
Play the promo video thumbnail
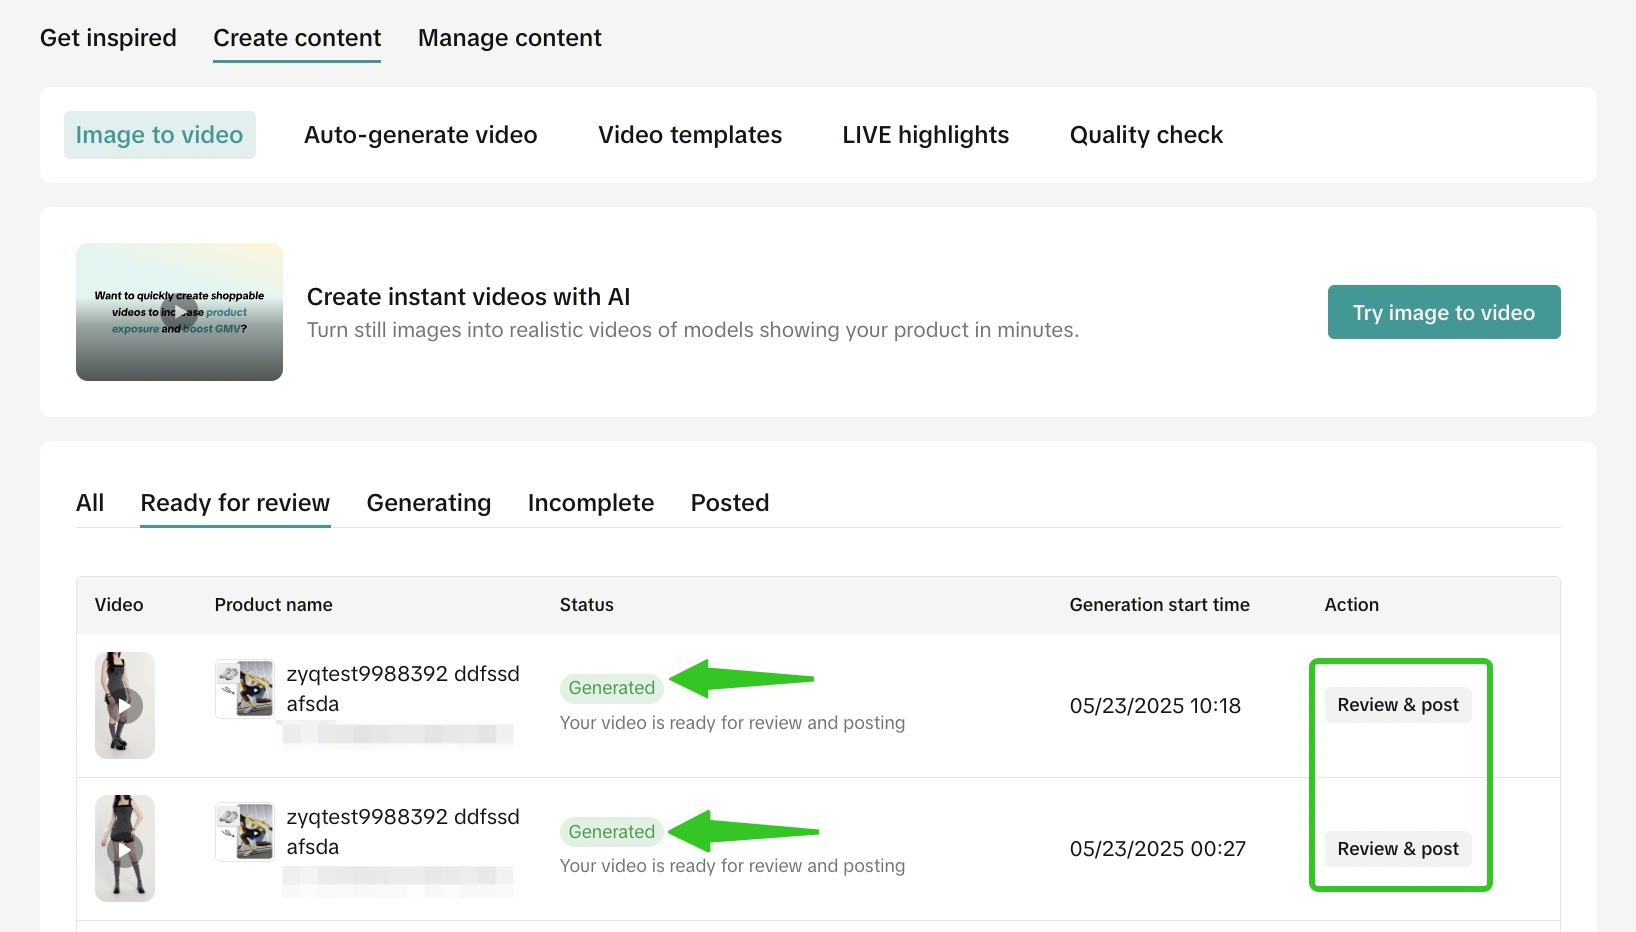[179, 311]
